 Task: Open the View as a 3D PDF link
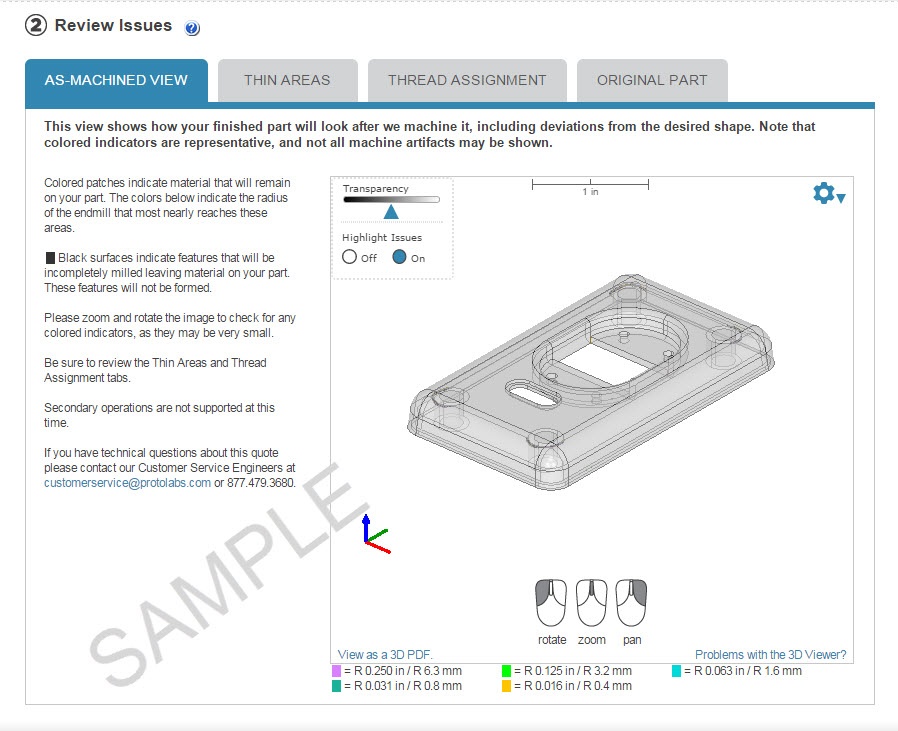(385, 654)
